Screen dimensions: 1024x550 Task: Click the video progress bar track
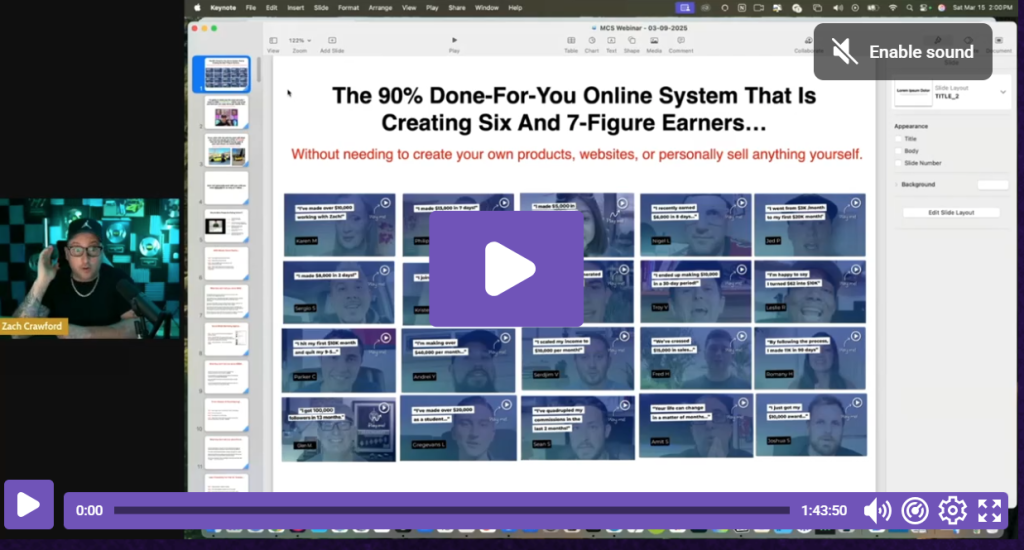[450, 511]
